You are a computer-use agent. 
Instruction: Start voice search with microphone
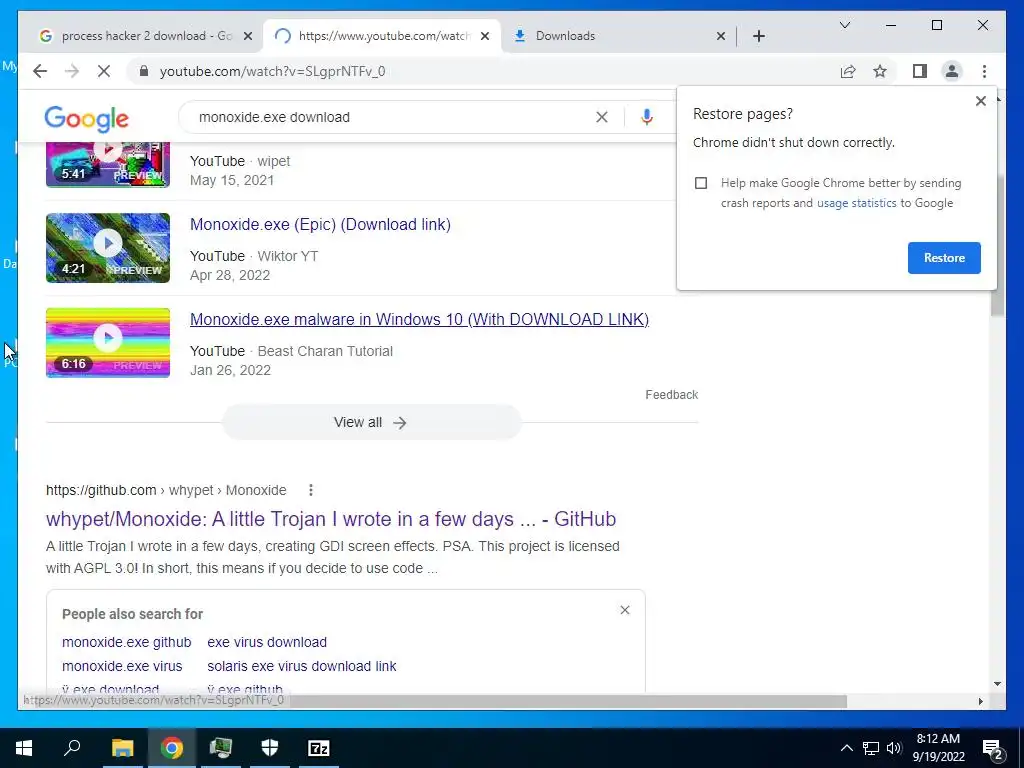pos(647,117)
